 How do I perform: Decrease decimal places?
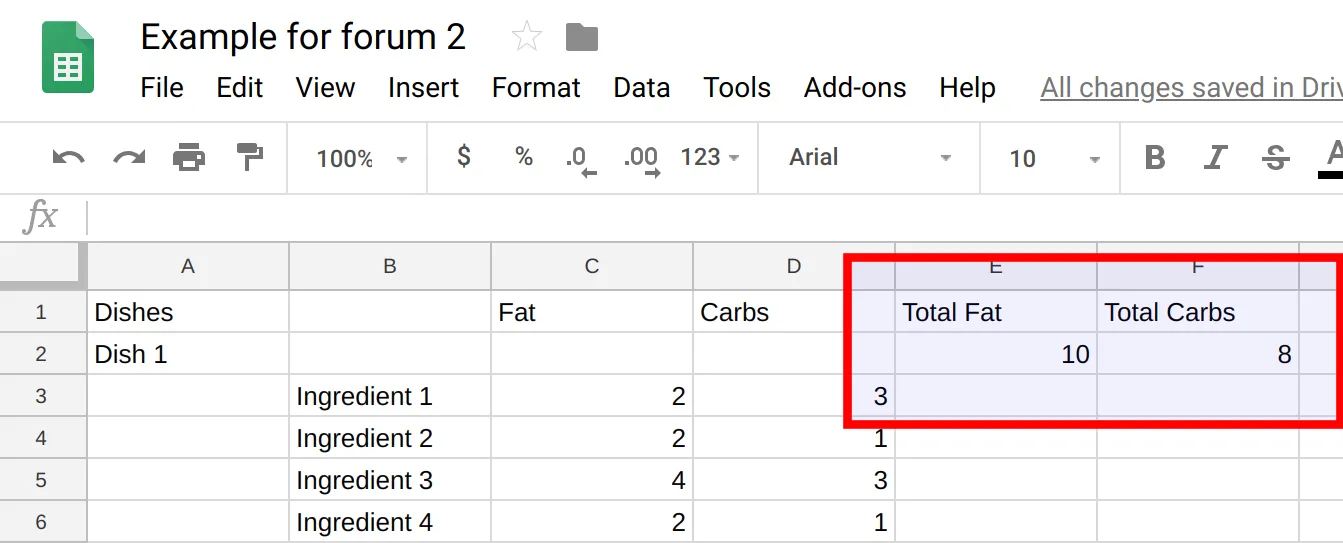click(580, 158)
